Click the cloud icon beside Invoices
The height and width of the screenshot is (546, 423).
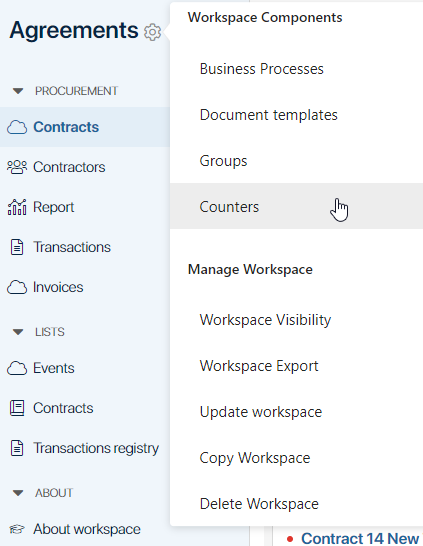pyautogui.click(x=17, y=288)
